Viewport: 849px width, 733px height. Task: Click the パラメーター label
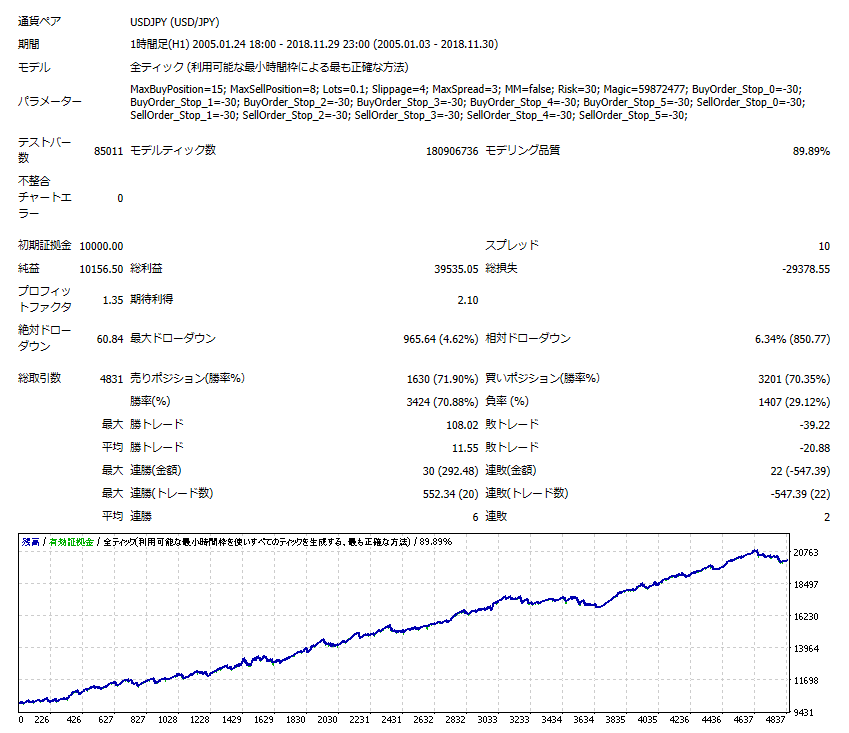coord(50,101)
